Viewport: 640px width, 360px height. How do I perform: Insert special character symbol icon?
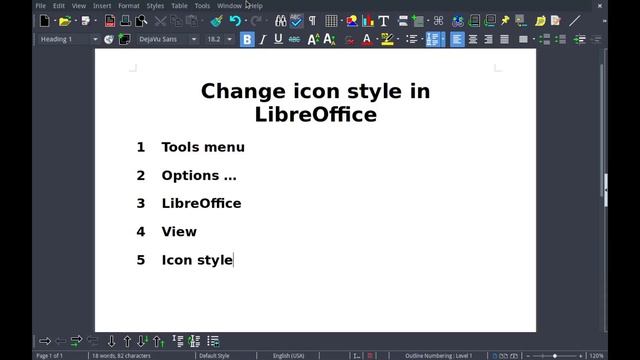click(438, 20)
